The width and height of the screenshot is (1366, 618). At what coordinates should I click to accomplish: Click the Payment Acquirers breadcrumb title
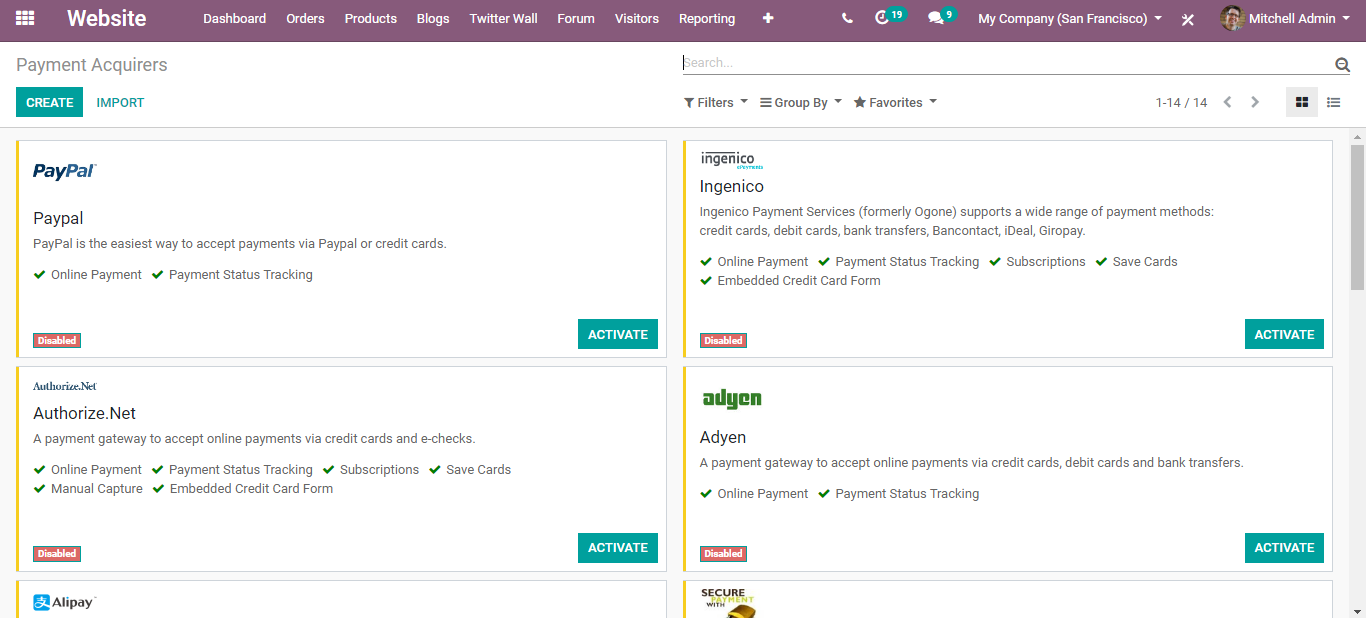pyautogui.click(x=92, y=65)
